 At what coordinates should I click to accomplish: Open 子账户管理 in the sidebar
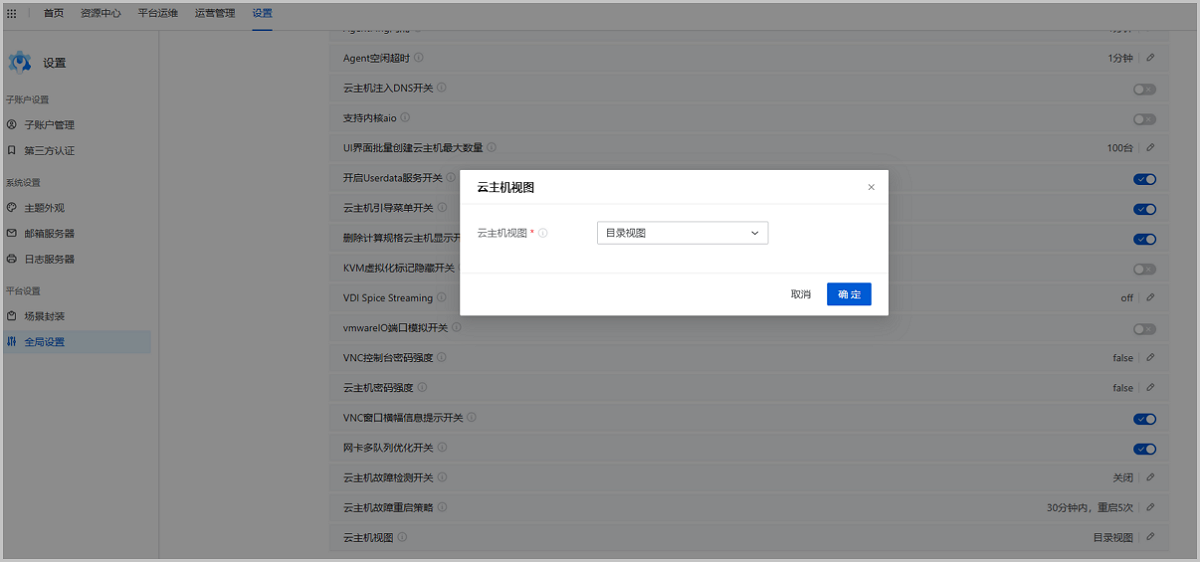click(x=49, y=125)
